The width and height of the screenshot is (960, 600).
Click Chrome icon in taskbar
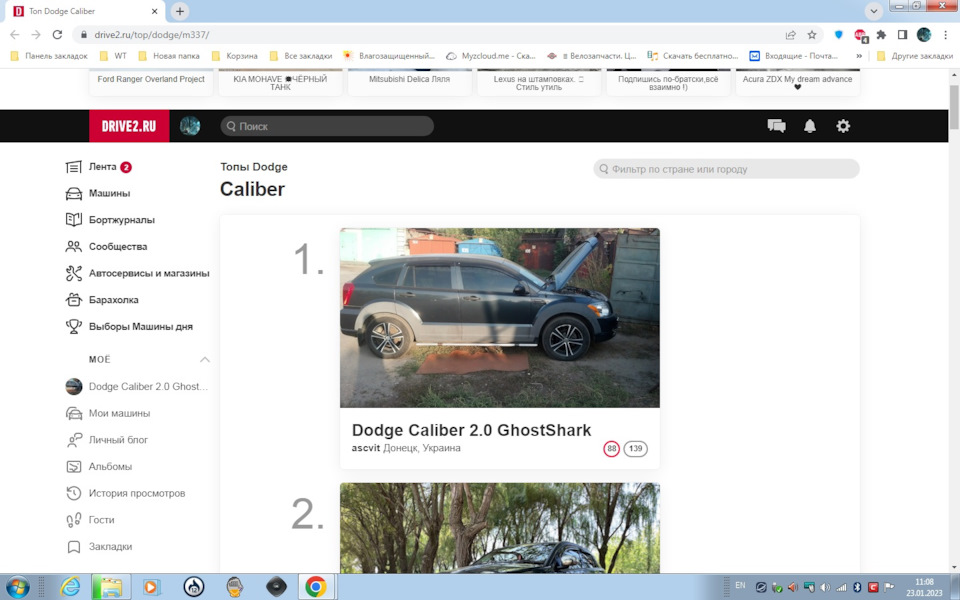click(x=315, y=587)
